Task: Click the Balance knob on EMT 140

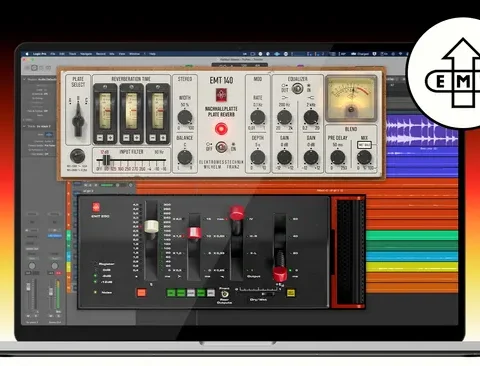Action: 185,157
